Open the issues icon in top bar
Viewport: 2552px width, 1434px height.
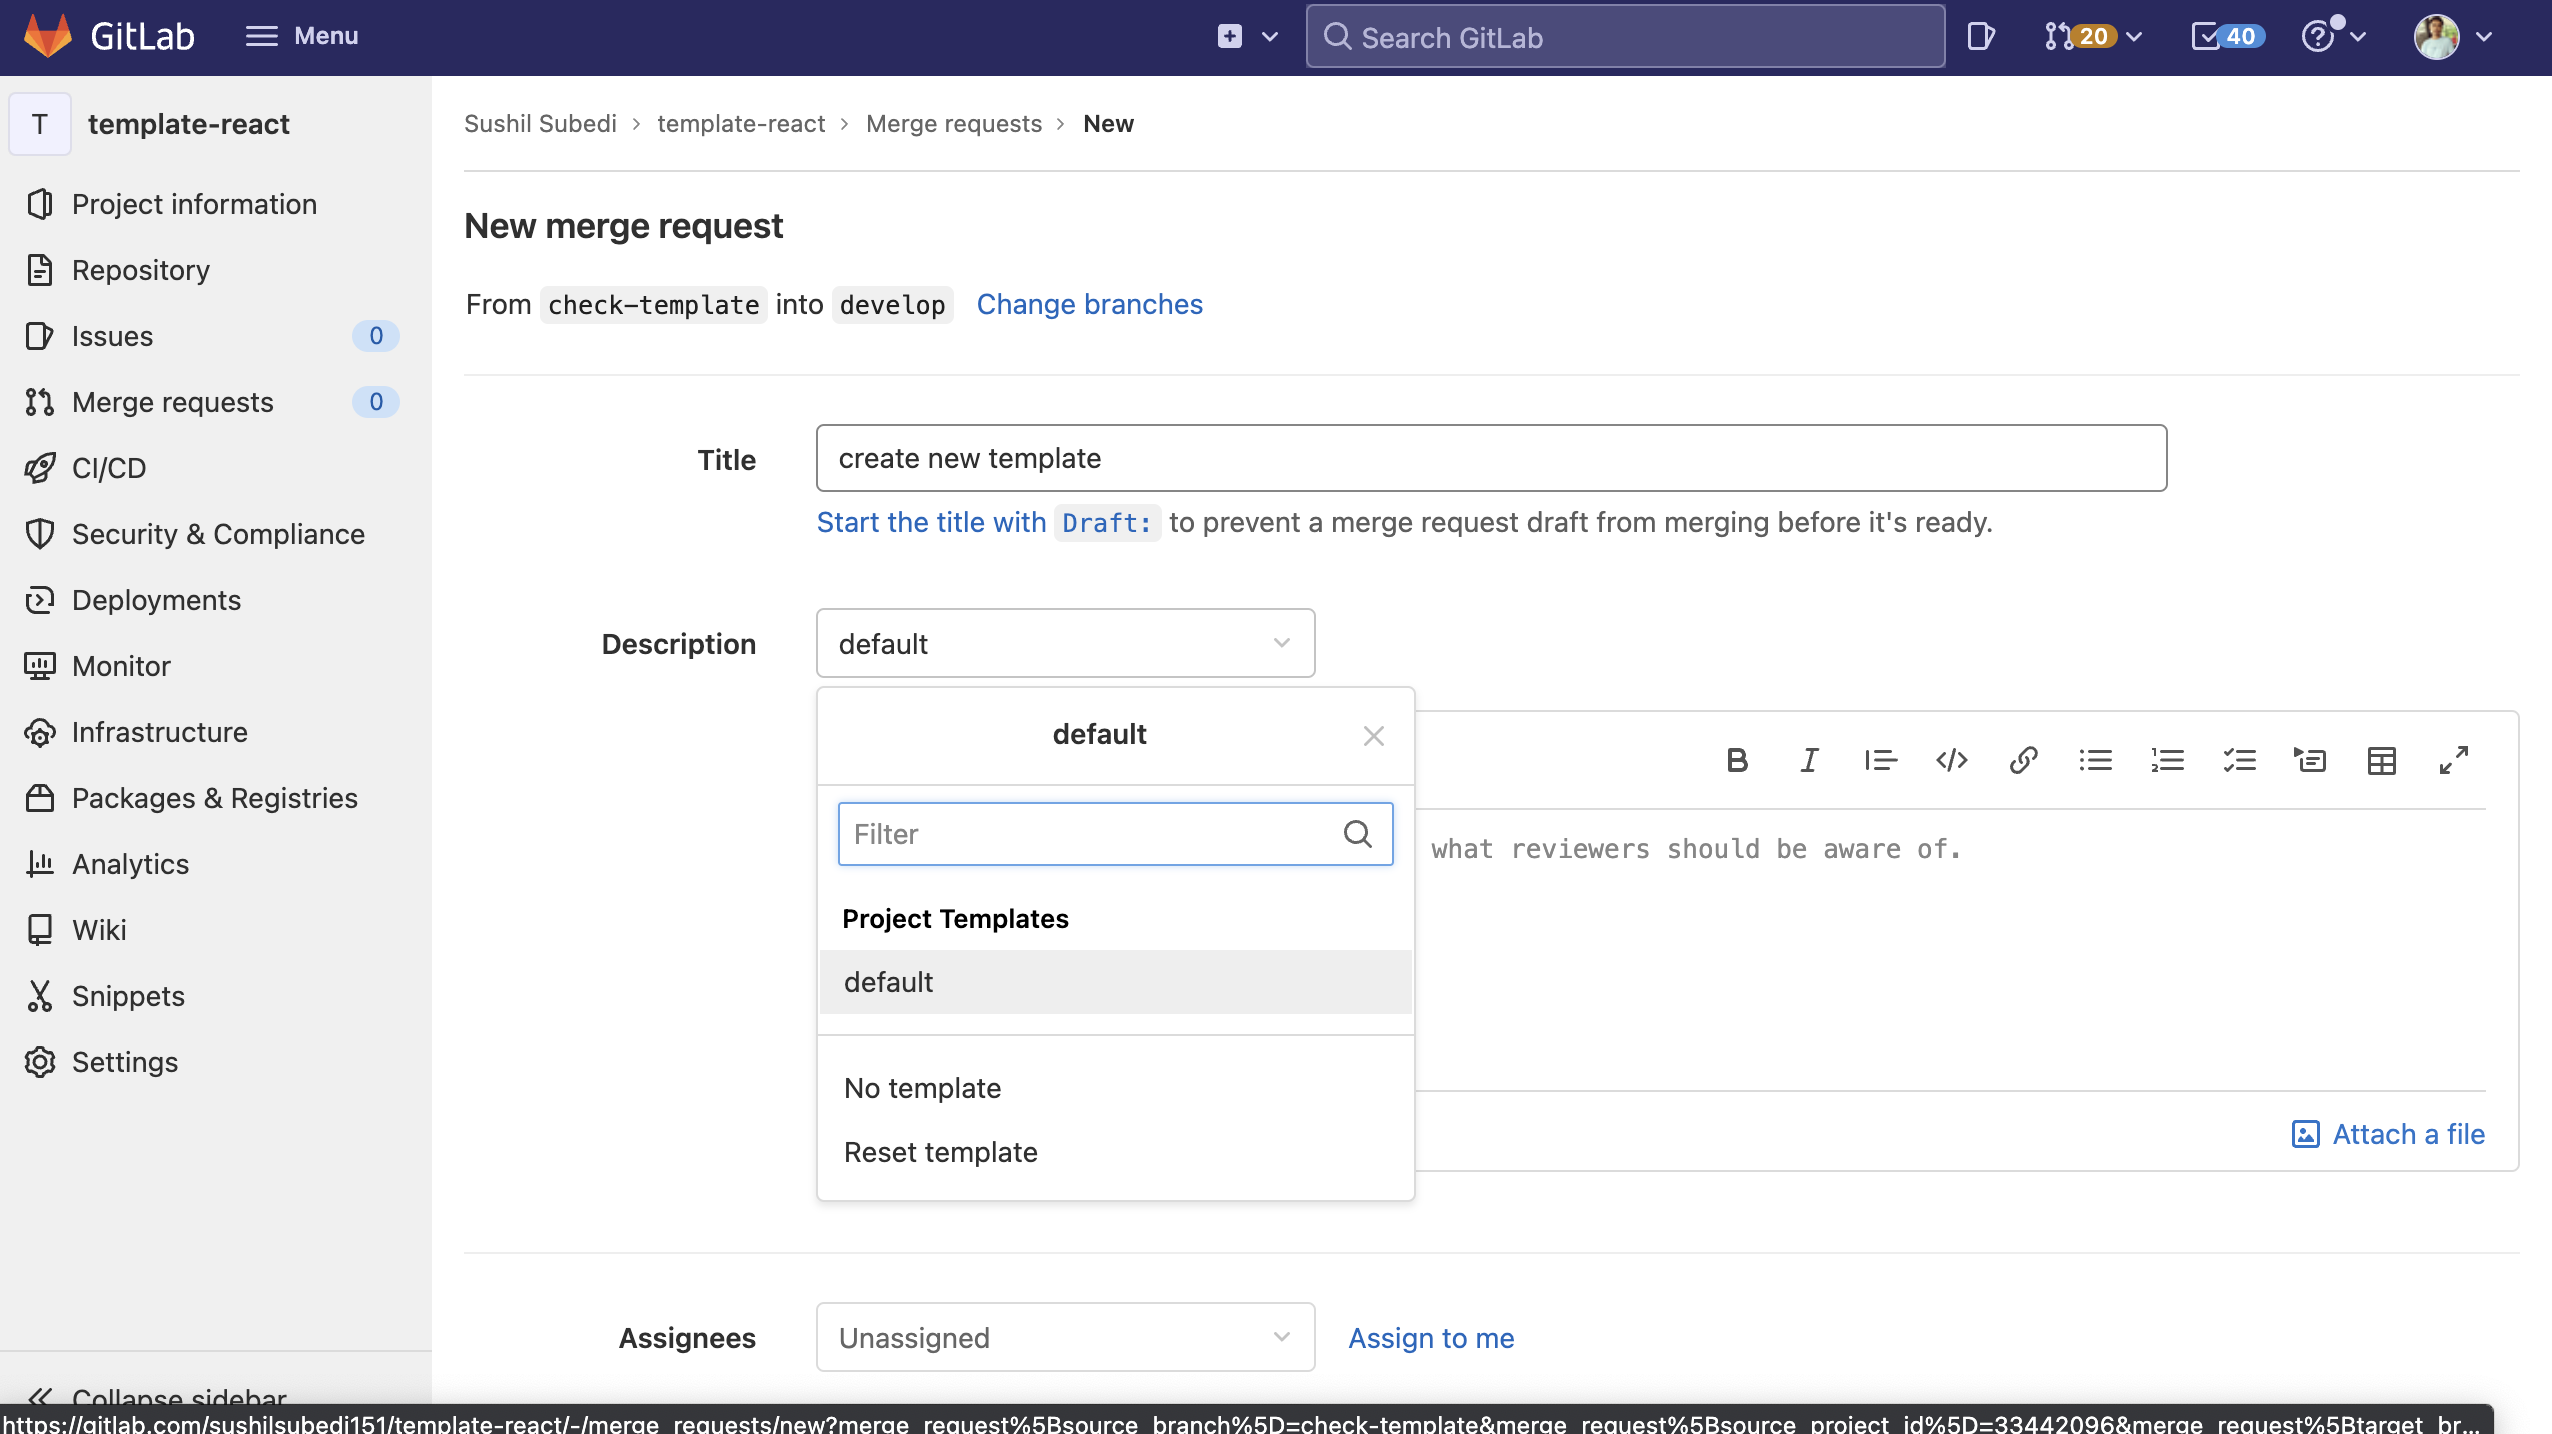pyautogui.click(x=1980, y=37)
